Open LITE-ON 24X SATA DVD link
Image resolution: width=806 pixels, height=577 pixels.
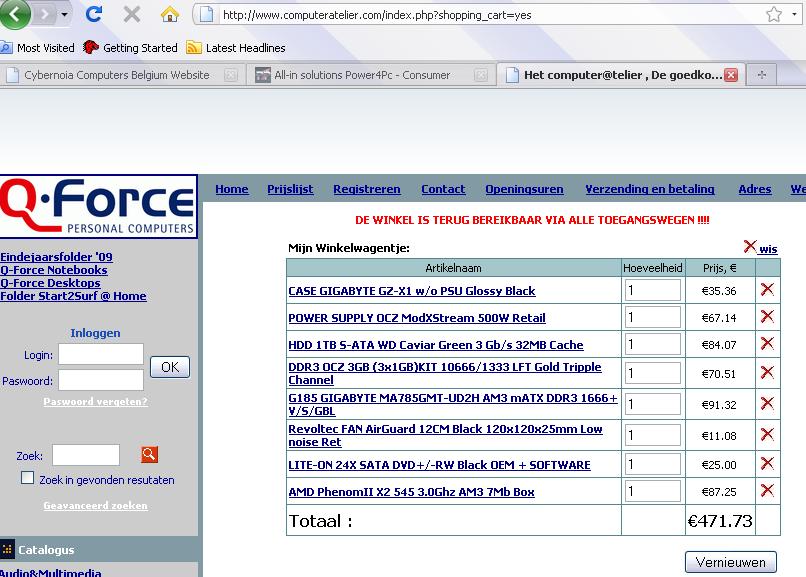click(x=439, y=465)
